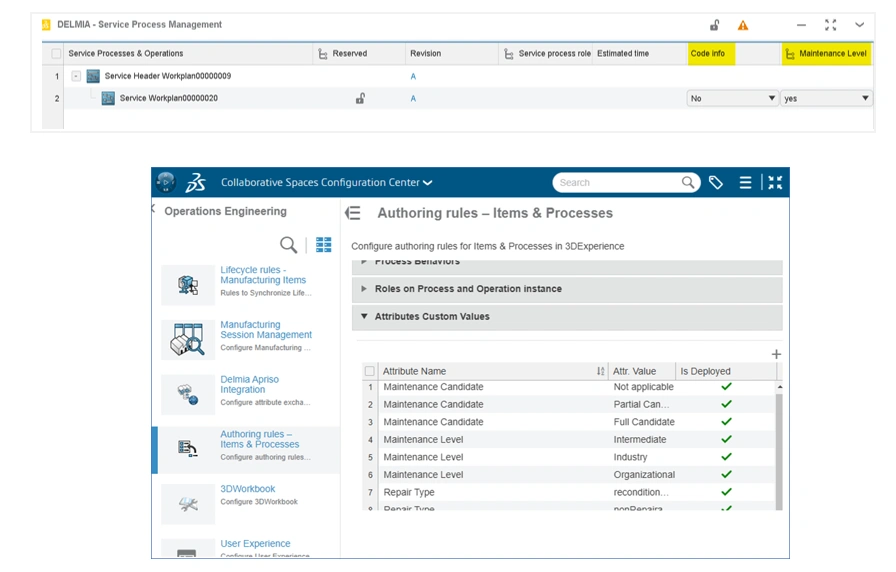The image size is (896, 572).
Task: Sort by Attribute Name sort icon
Action: click(601, 371)
